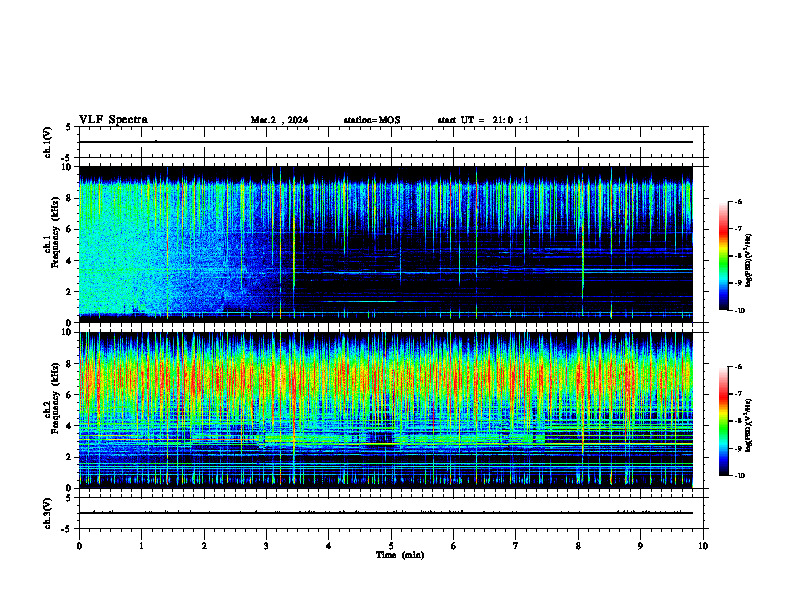Click the time axis tick label "8"
The height and width of the screenshot is (612, 792).
click(578, 546)
